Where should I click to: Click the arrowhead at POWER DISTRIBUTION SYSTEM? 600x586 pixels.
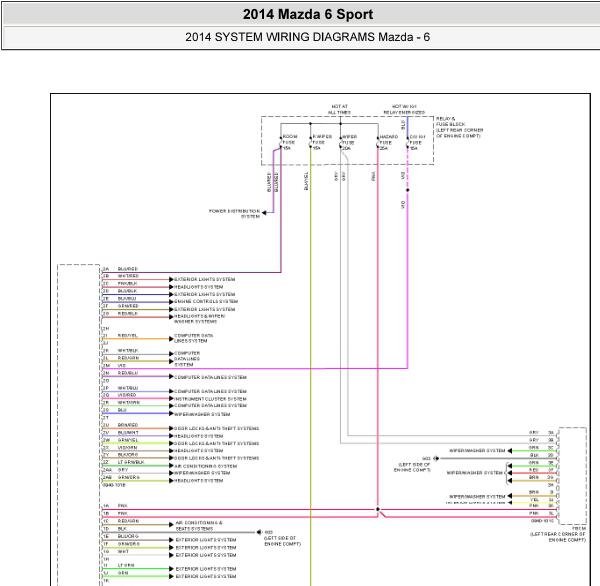[x=264, y=213]
